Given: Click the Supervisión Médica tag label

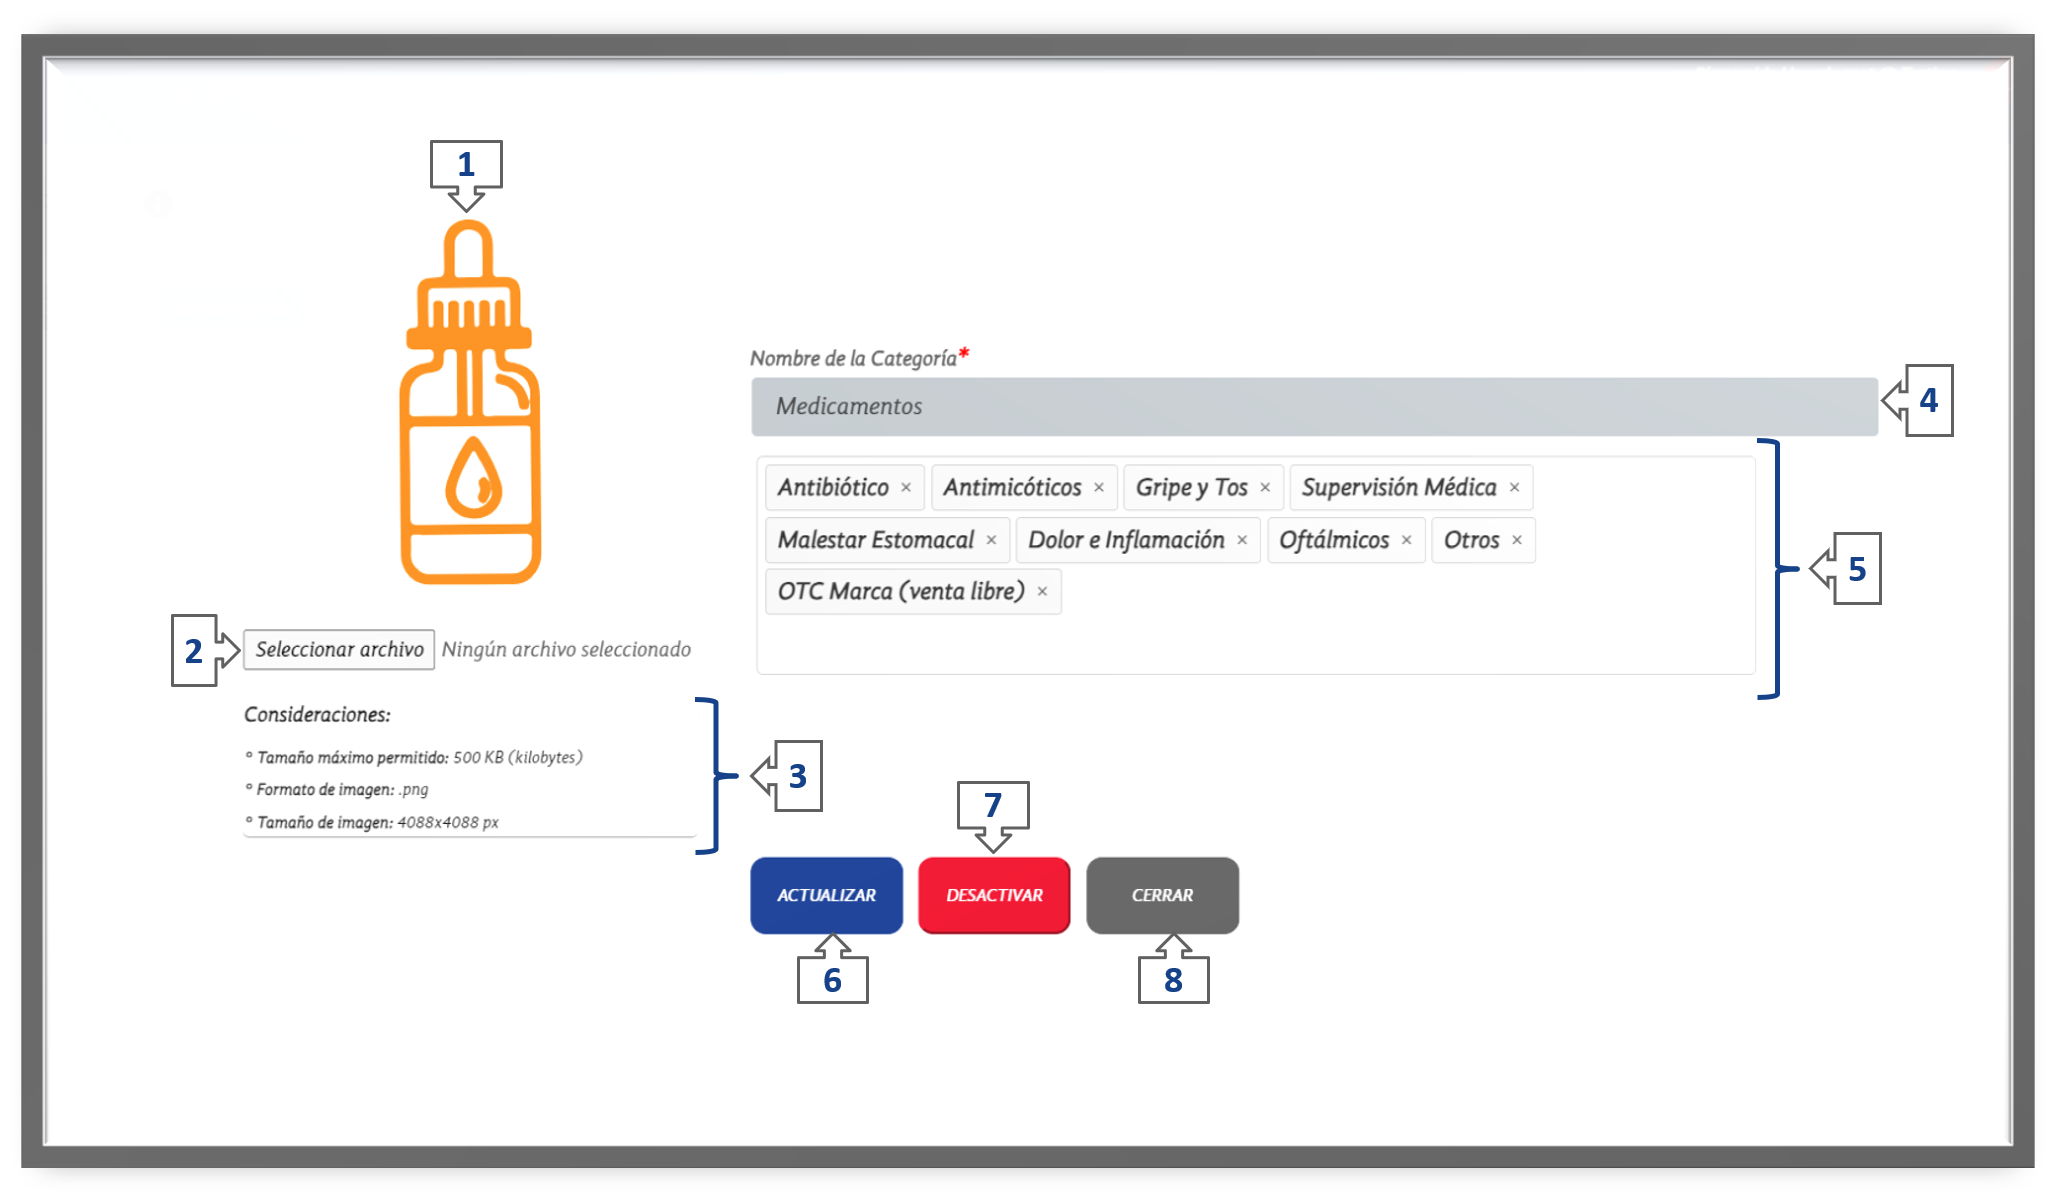Looking at the screenshot, I should [1399, 488].
